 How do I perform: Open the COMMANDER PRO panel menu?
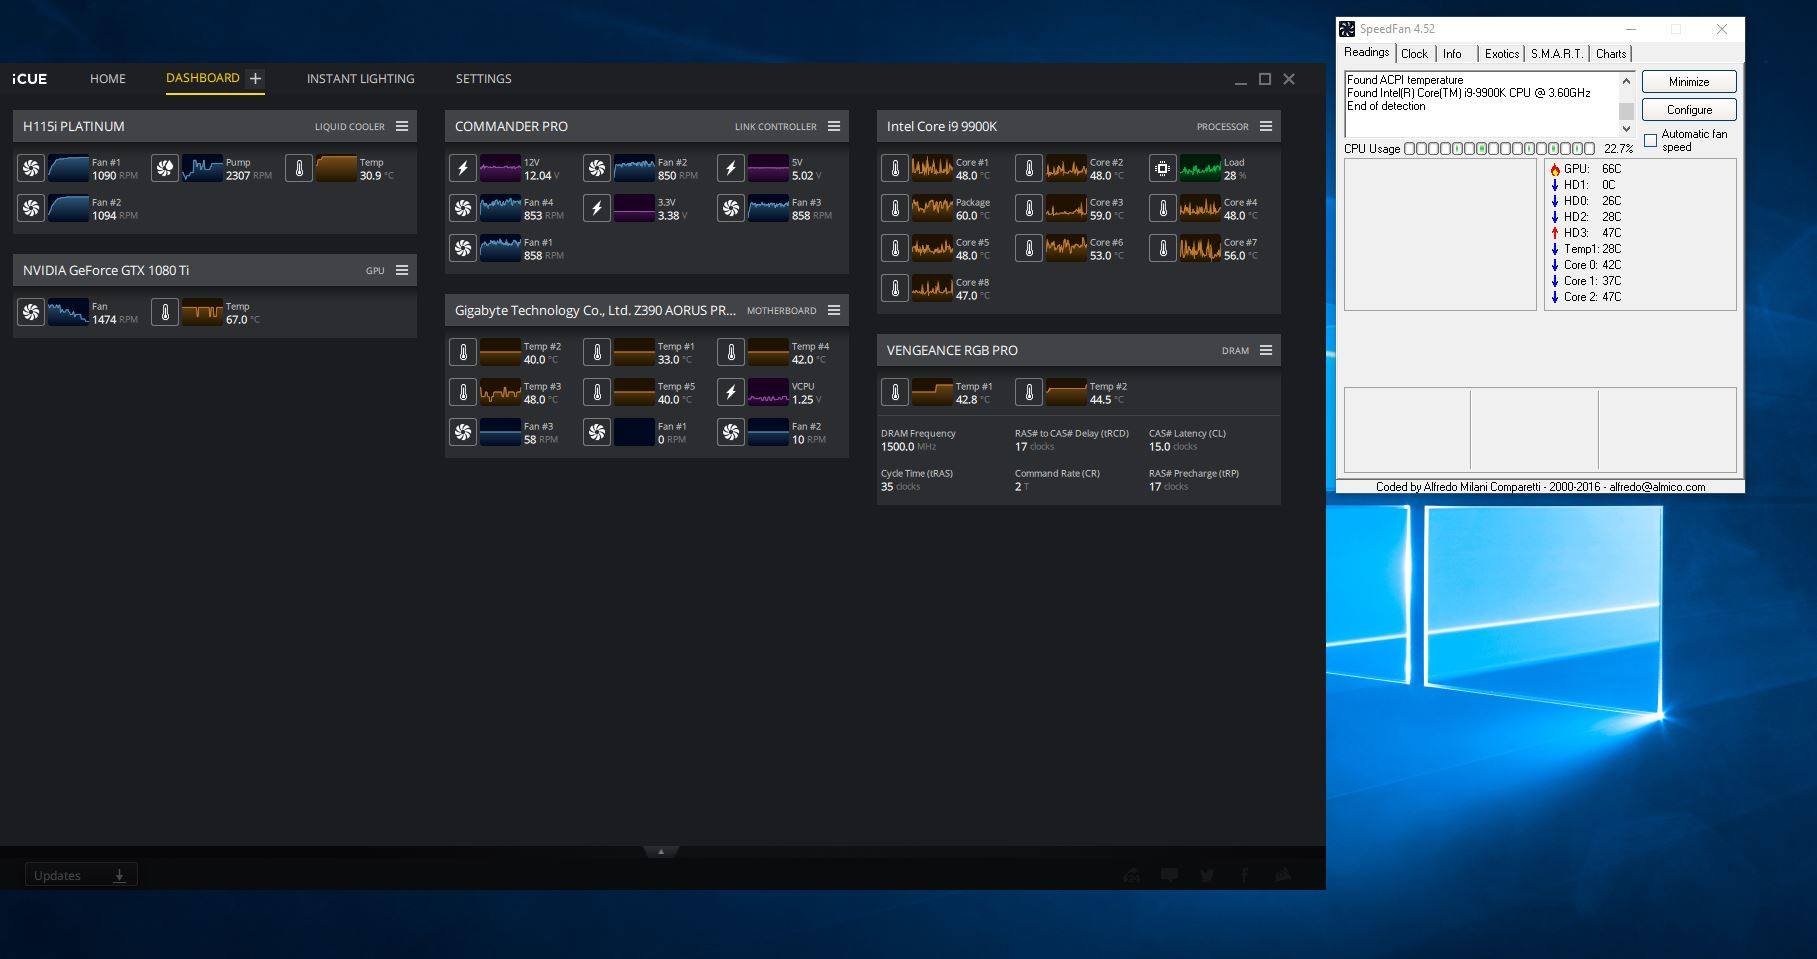click(834, 126)
